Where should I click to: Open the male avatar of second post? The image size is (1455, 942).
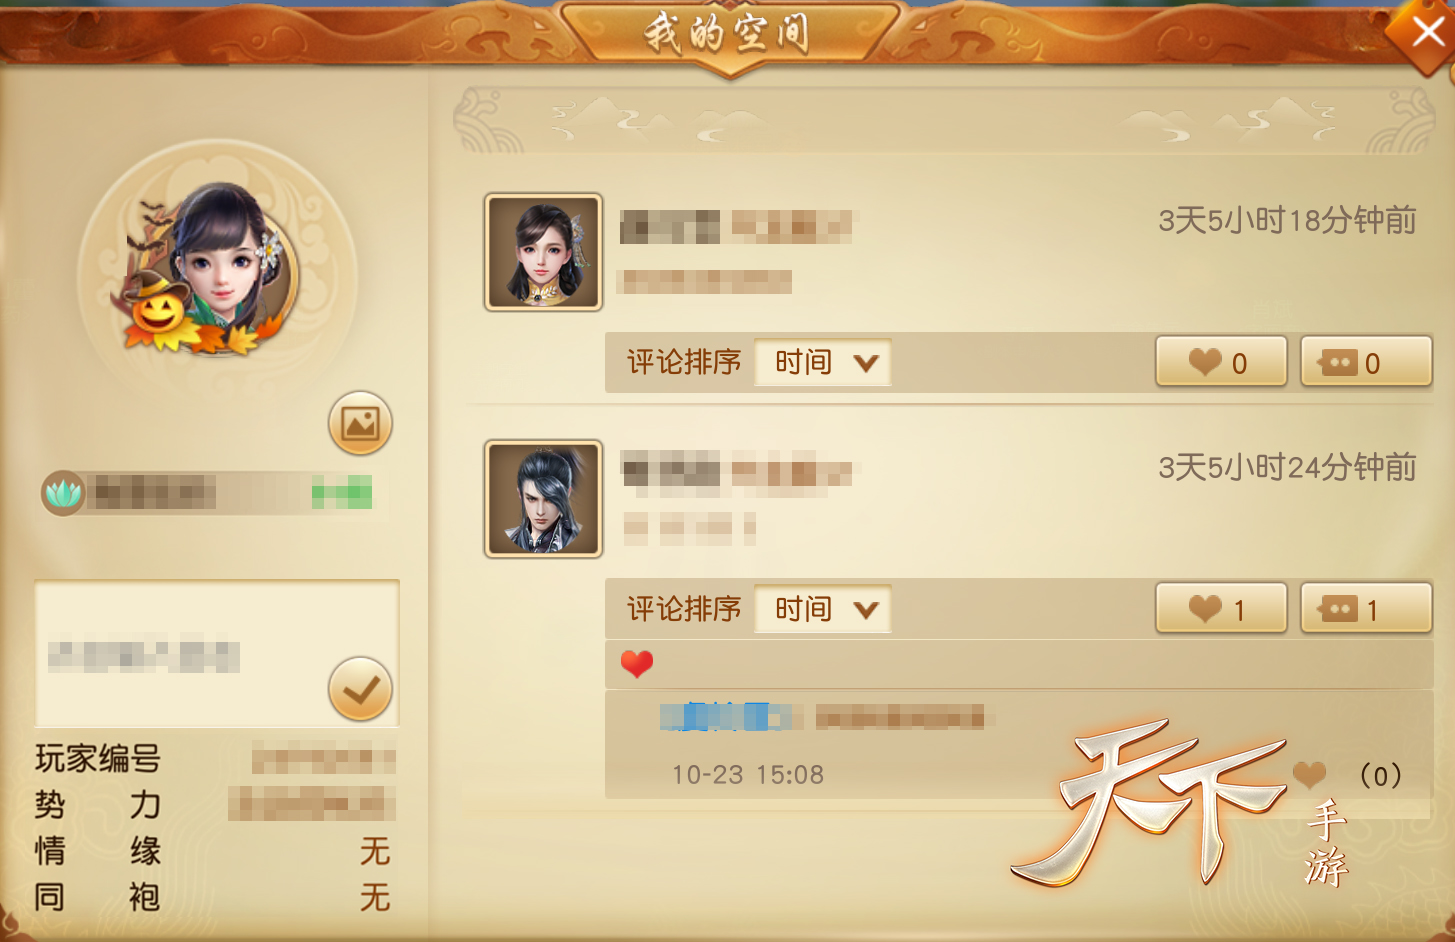click(543, 499)
